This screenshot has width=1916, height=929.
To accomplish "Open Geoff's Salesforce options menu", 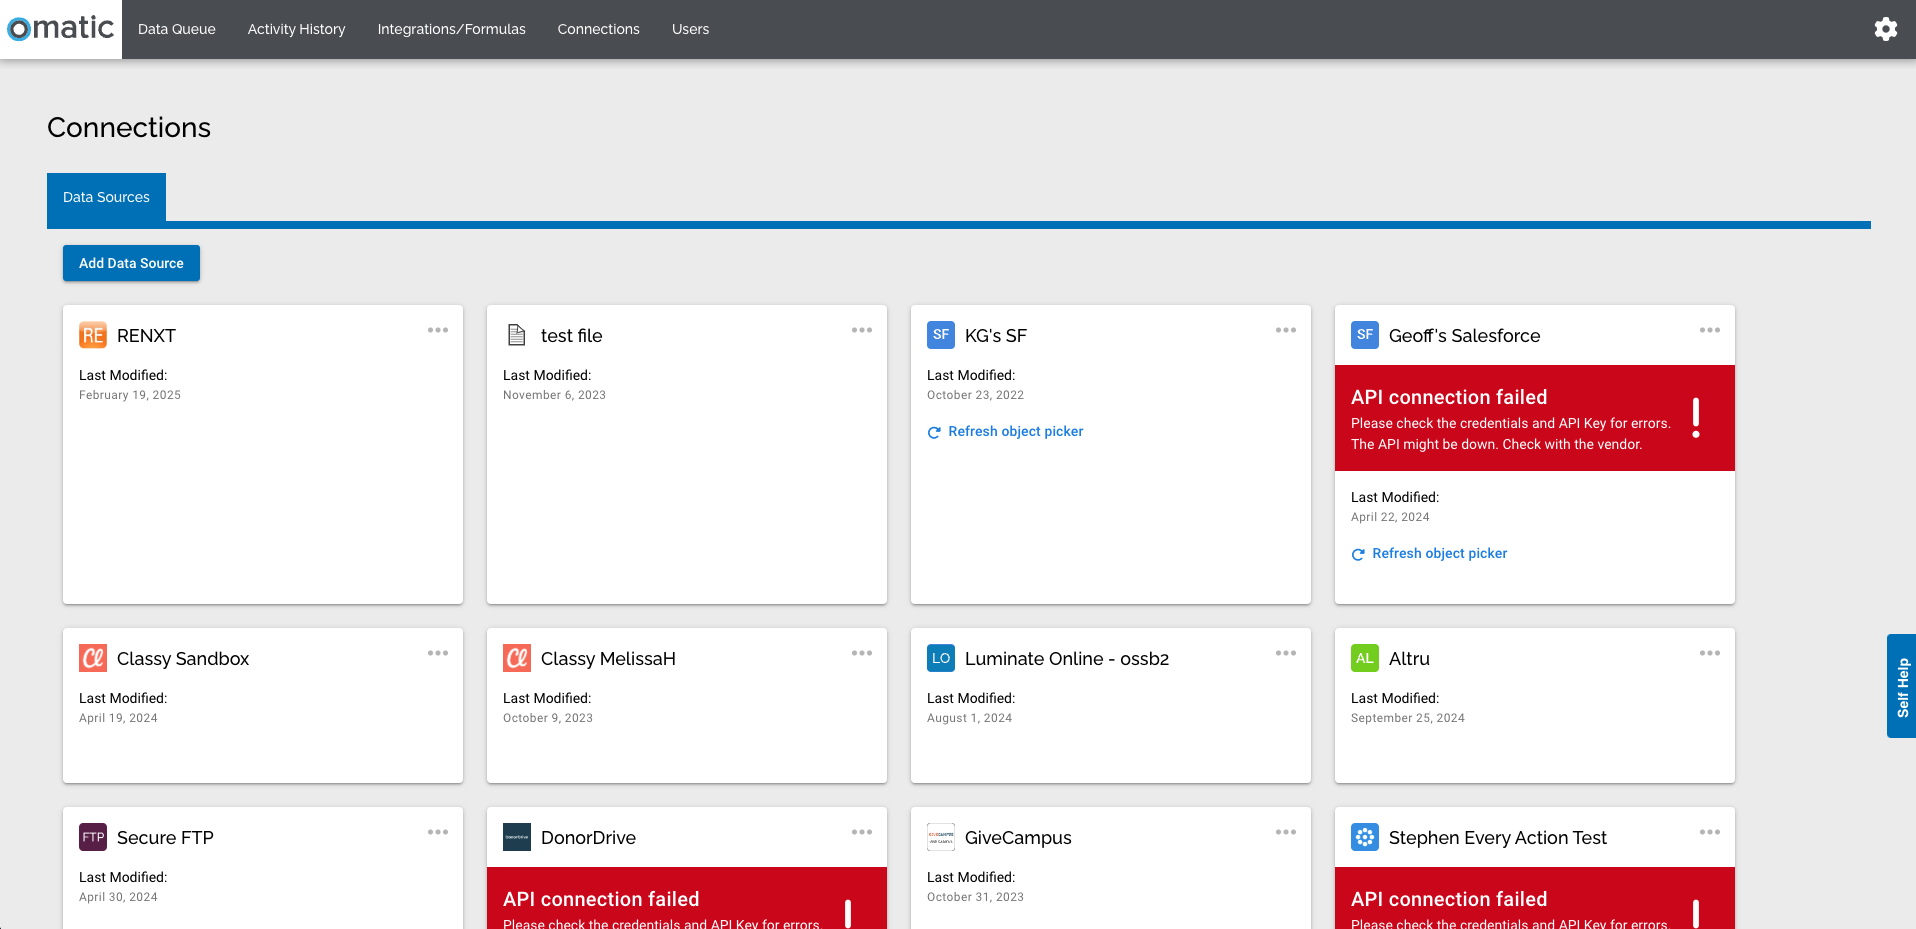I will [x=1710, y=330].
